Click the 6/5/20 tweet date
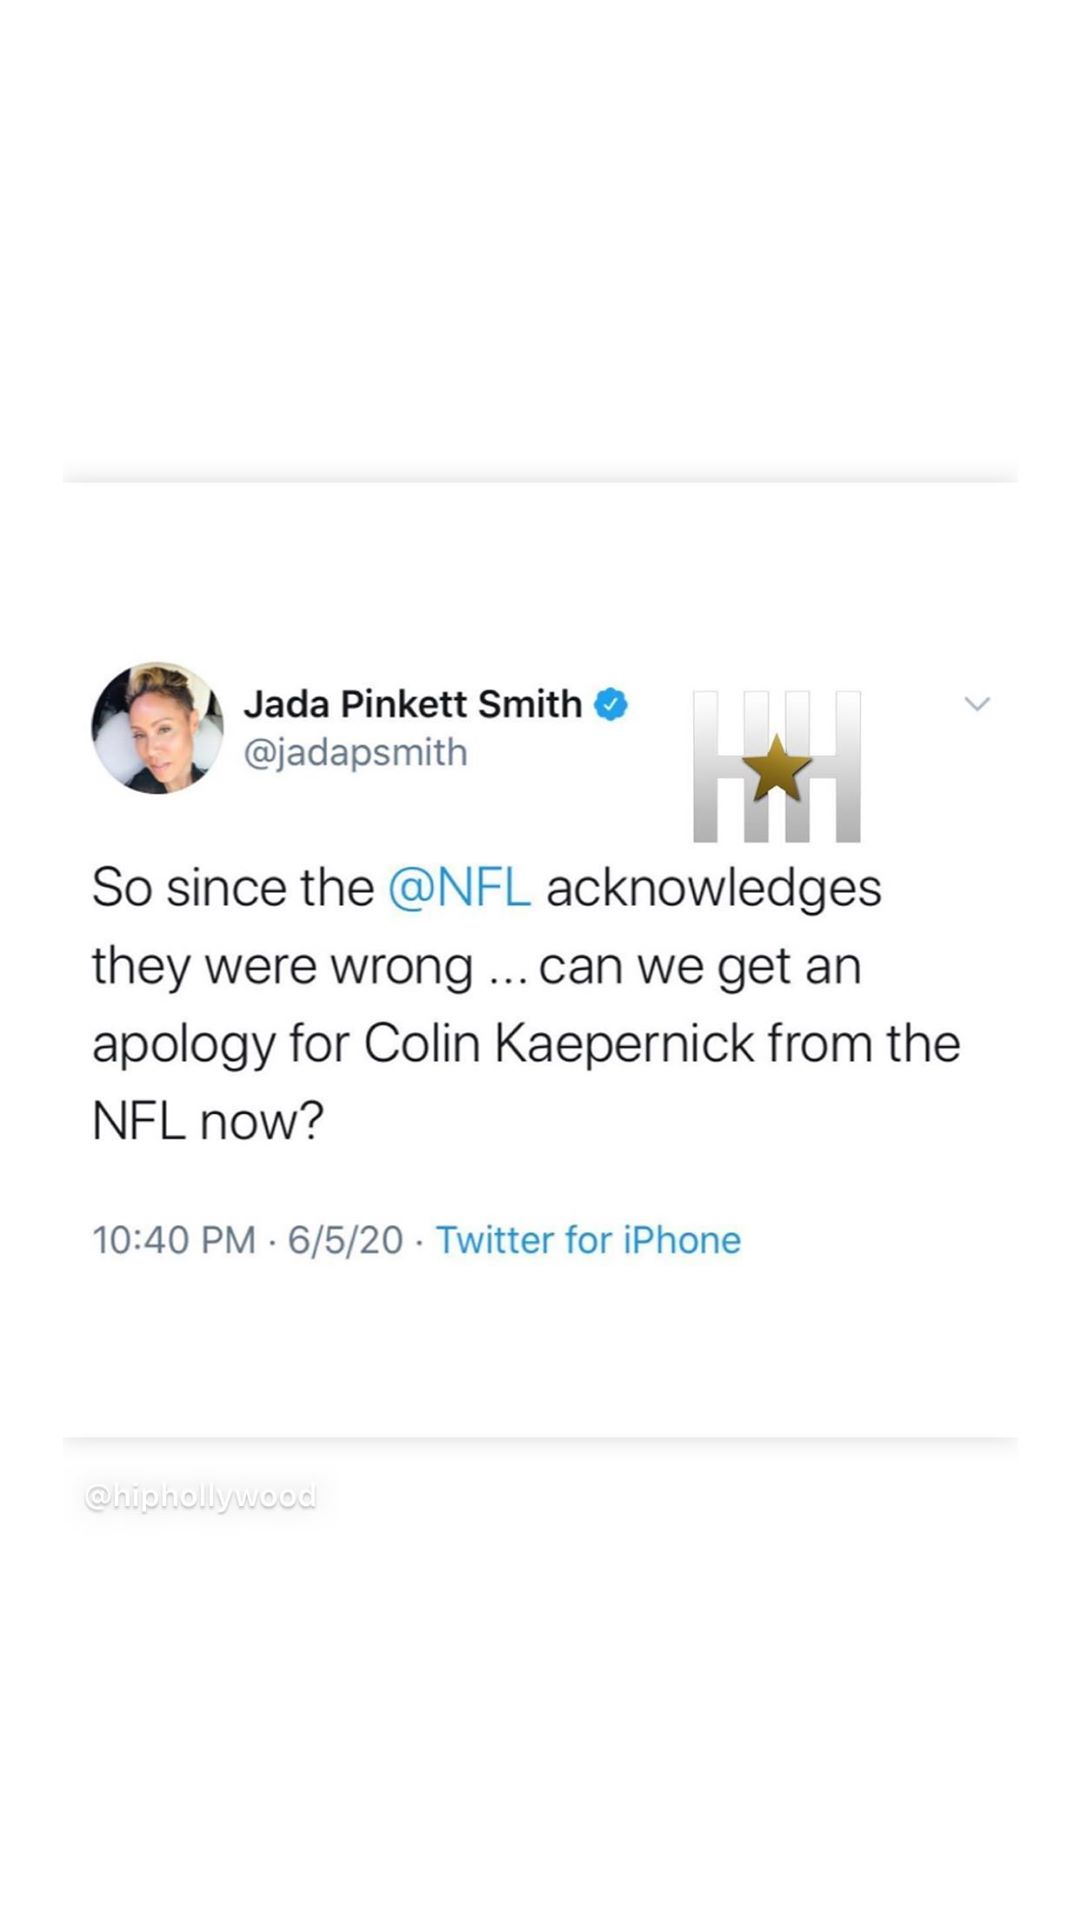 tap(345, 1240)
